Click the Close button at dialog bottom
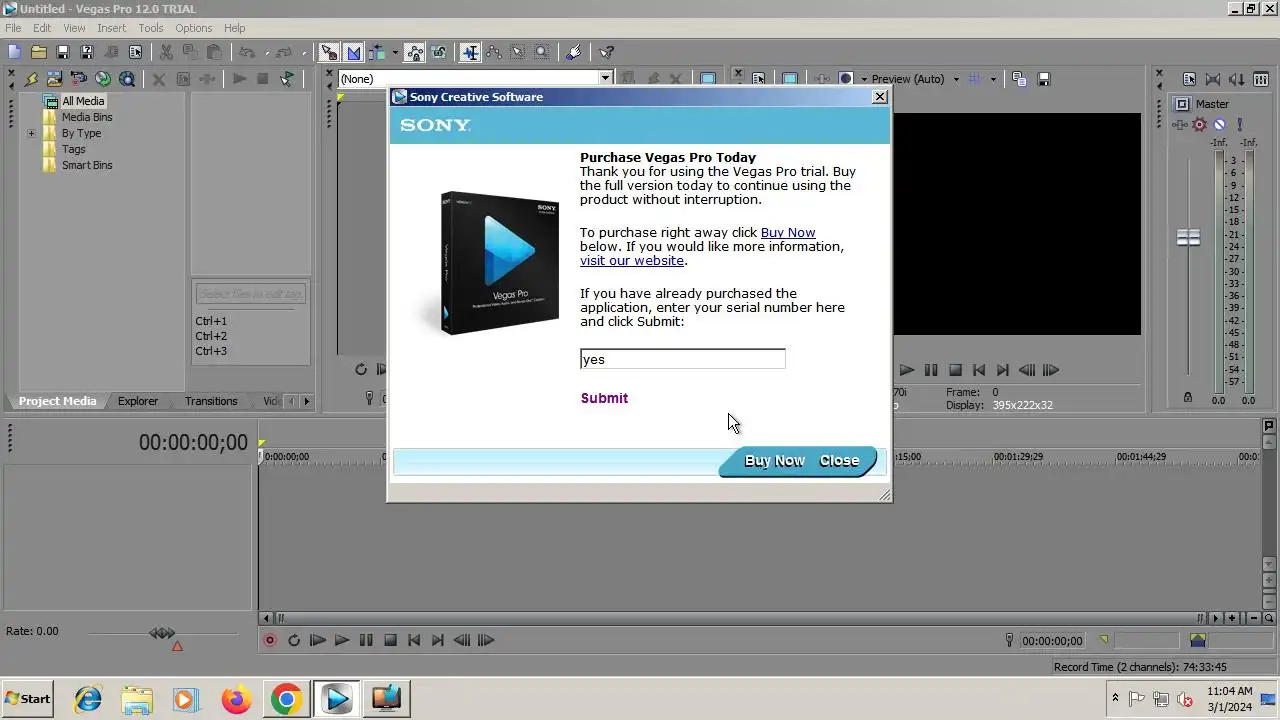The image size is (1280, 720). [839, 461]
